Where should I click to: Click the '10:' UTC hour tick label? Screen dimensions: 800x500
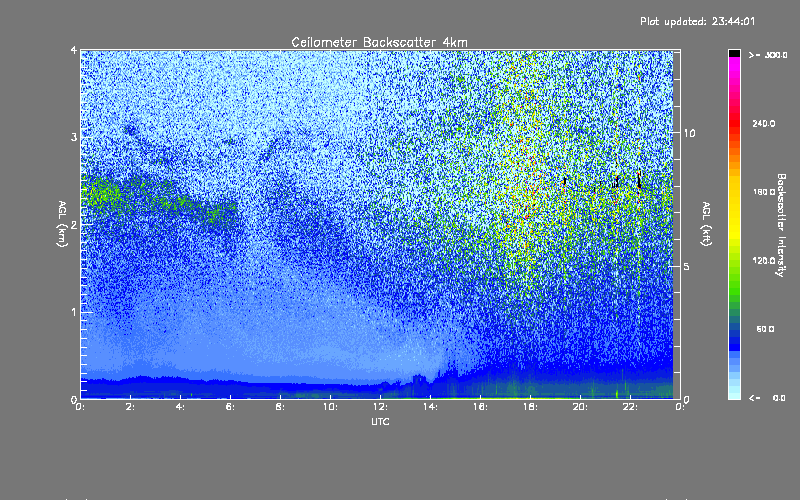tap(330, 407)
